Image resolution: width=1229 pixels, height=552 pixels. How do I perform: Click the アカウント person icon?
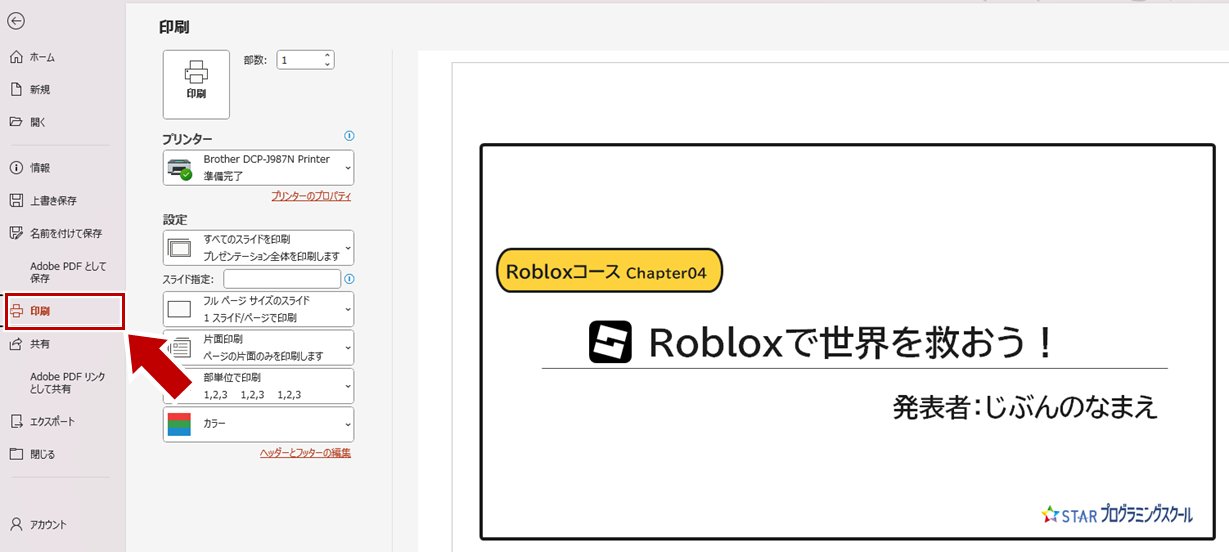(16, 524)
